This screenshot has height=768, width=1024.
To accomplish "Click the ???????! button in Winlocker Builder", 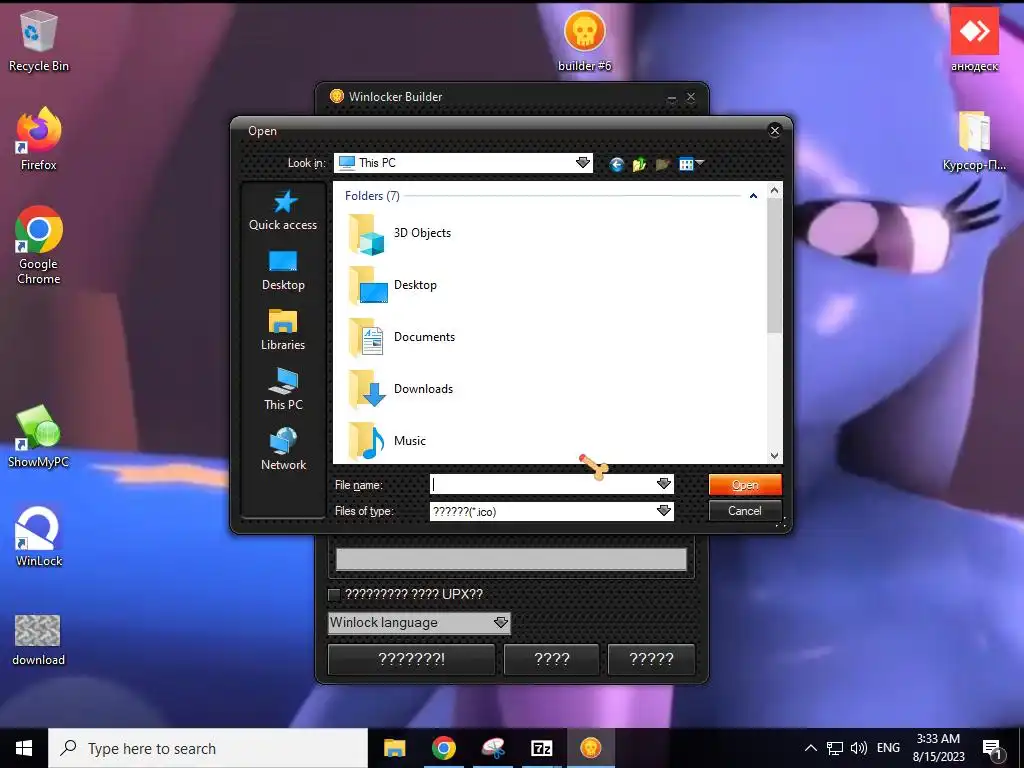I will (x=411, y=659).
